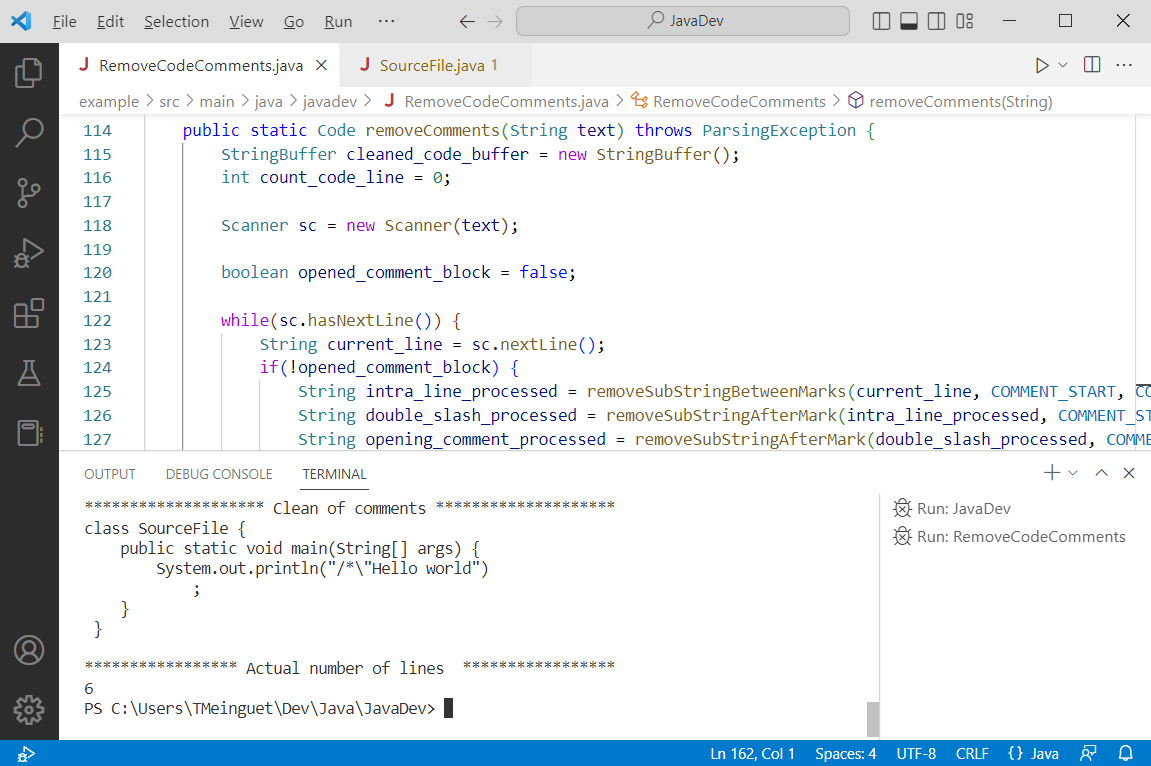Image resolution: width=1151 pixels, height=766 pixels.
Task: Switch to the SourceFile.java tab
Action: [x=431, y=66]
